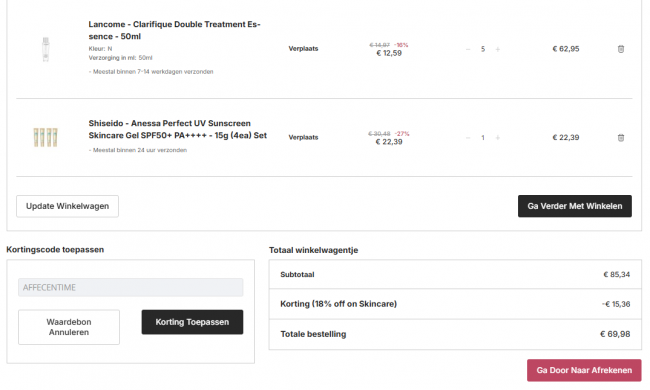Click the Lancome line total € 62,95
Image resolution: width=650 pixels, height=390 pixels.
click(566, 49)
